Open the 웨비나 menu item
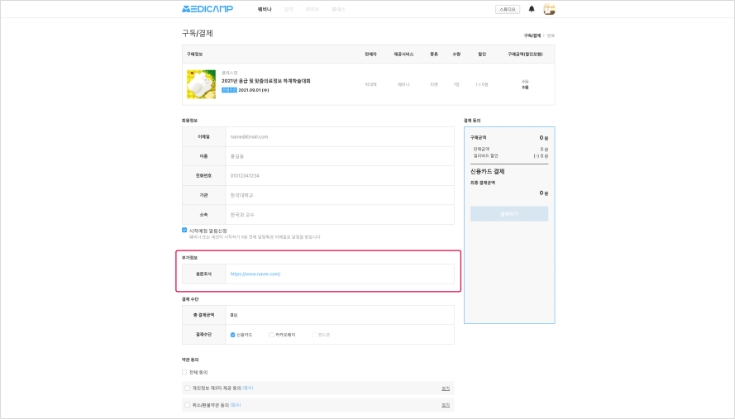 click(264, 9)
